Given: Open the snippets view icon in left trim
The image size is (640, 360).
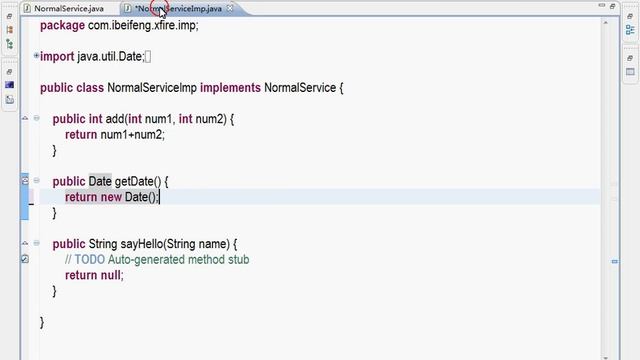Looking at the screenshot, I should (9, 100).
